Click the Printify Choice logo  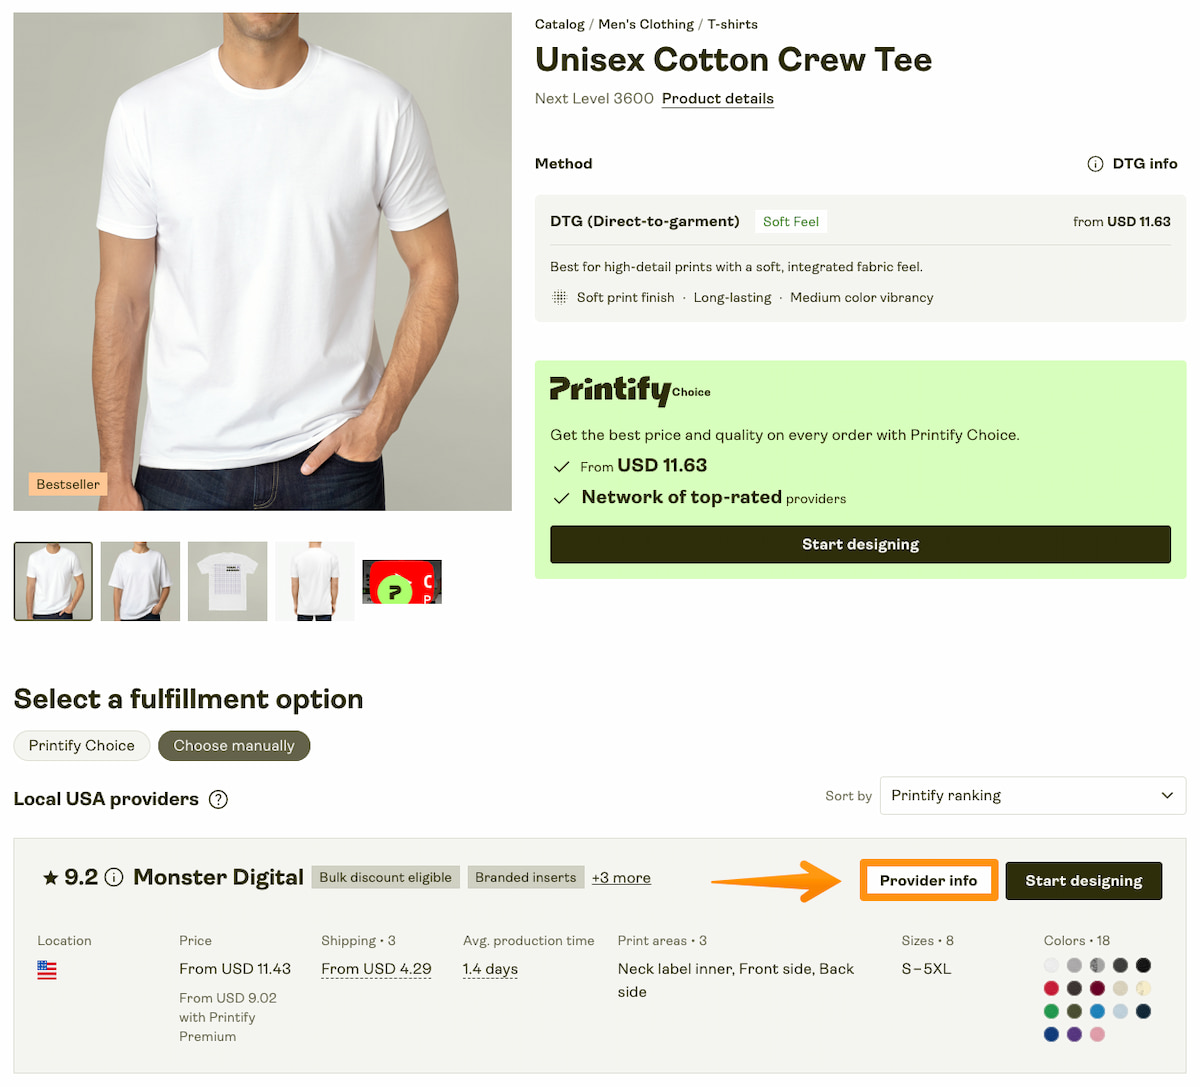click(x=630, y=390)
